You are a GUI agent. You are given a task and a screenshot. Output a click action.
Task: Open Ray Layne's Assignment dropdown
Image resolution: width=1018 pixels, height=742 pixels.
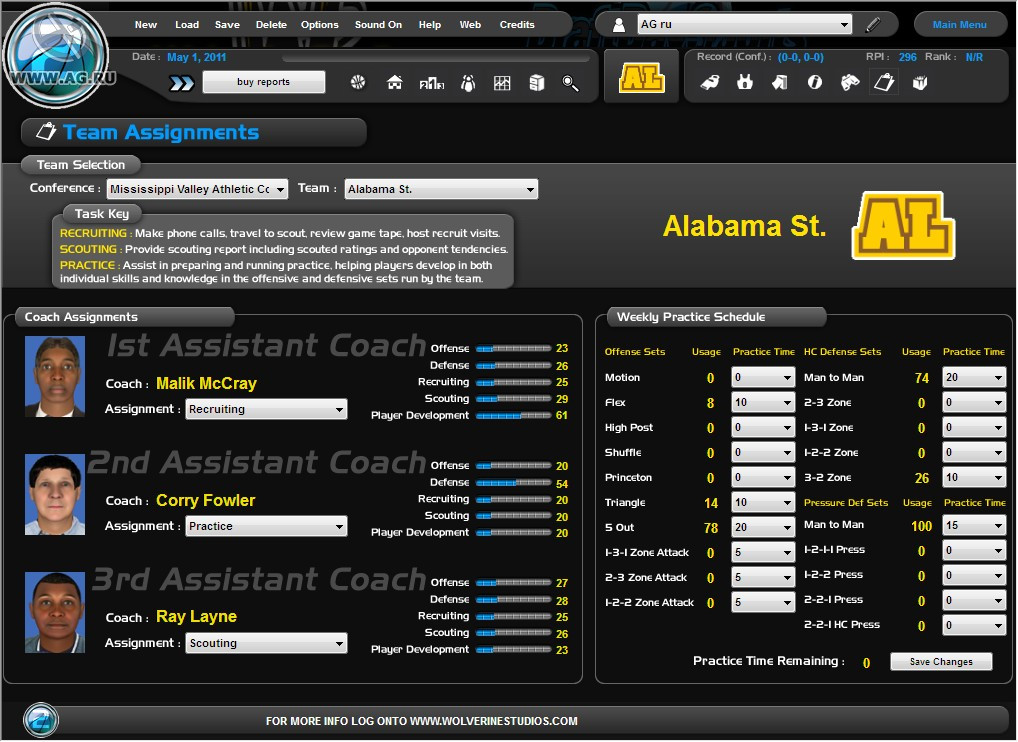pos(266,643)
